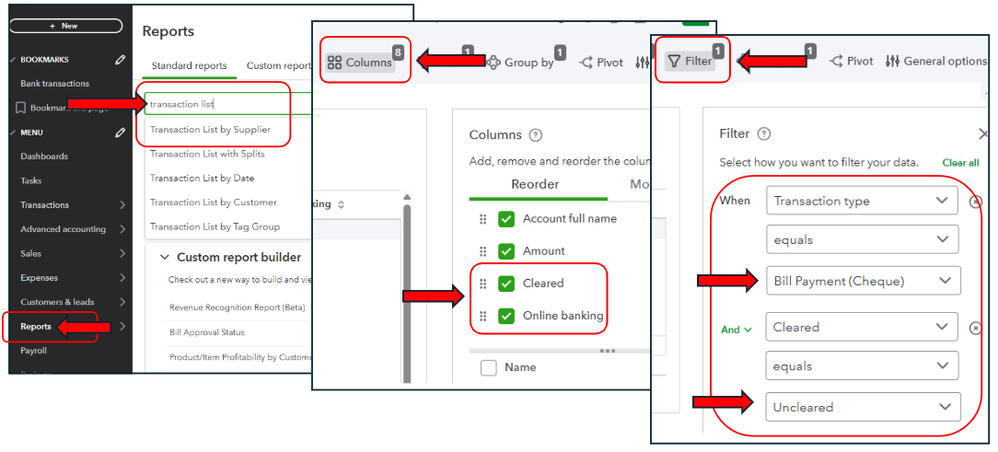Switch to the Standard reports tab
Image resolution: width=998 pixels, height=452 pixels.
click(x=189, y=66)
